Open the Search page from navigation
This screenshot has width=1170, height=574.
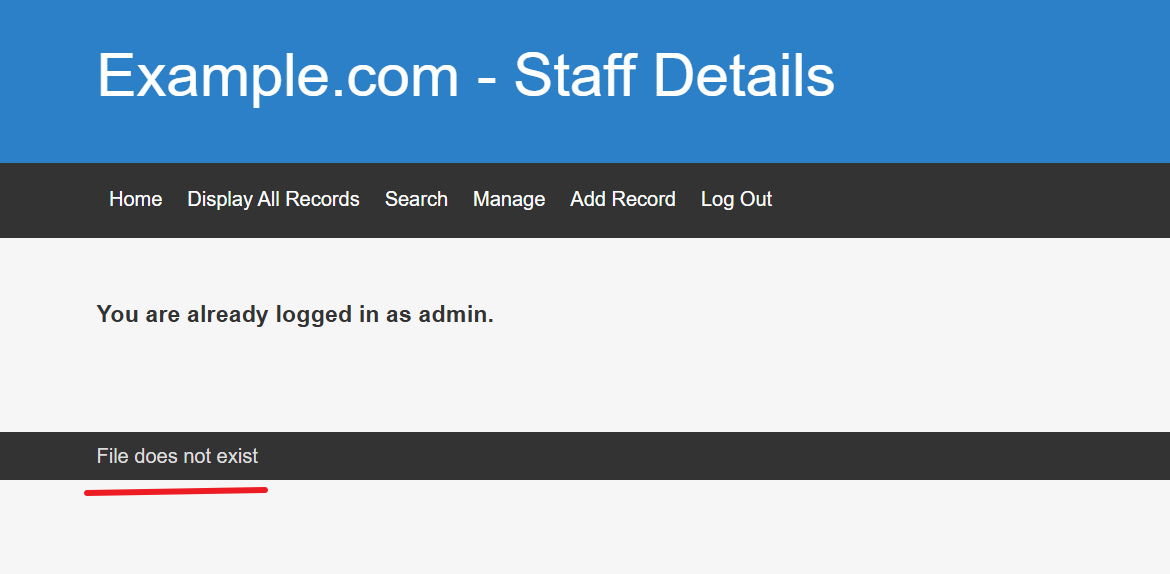pyautogui.click(x=416, y=199)
